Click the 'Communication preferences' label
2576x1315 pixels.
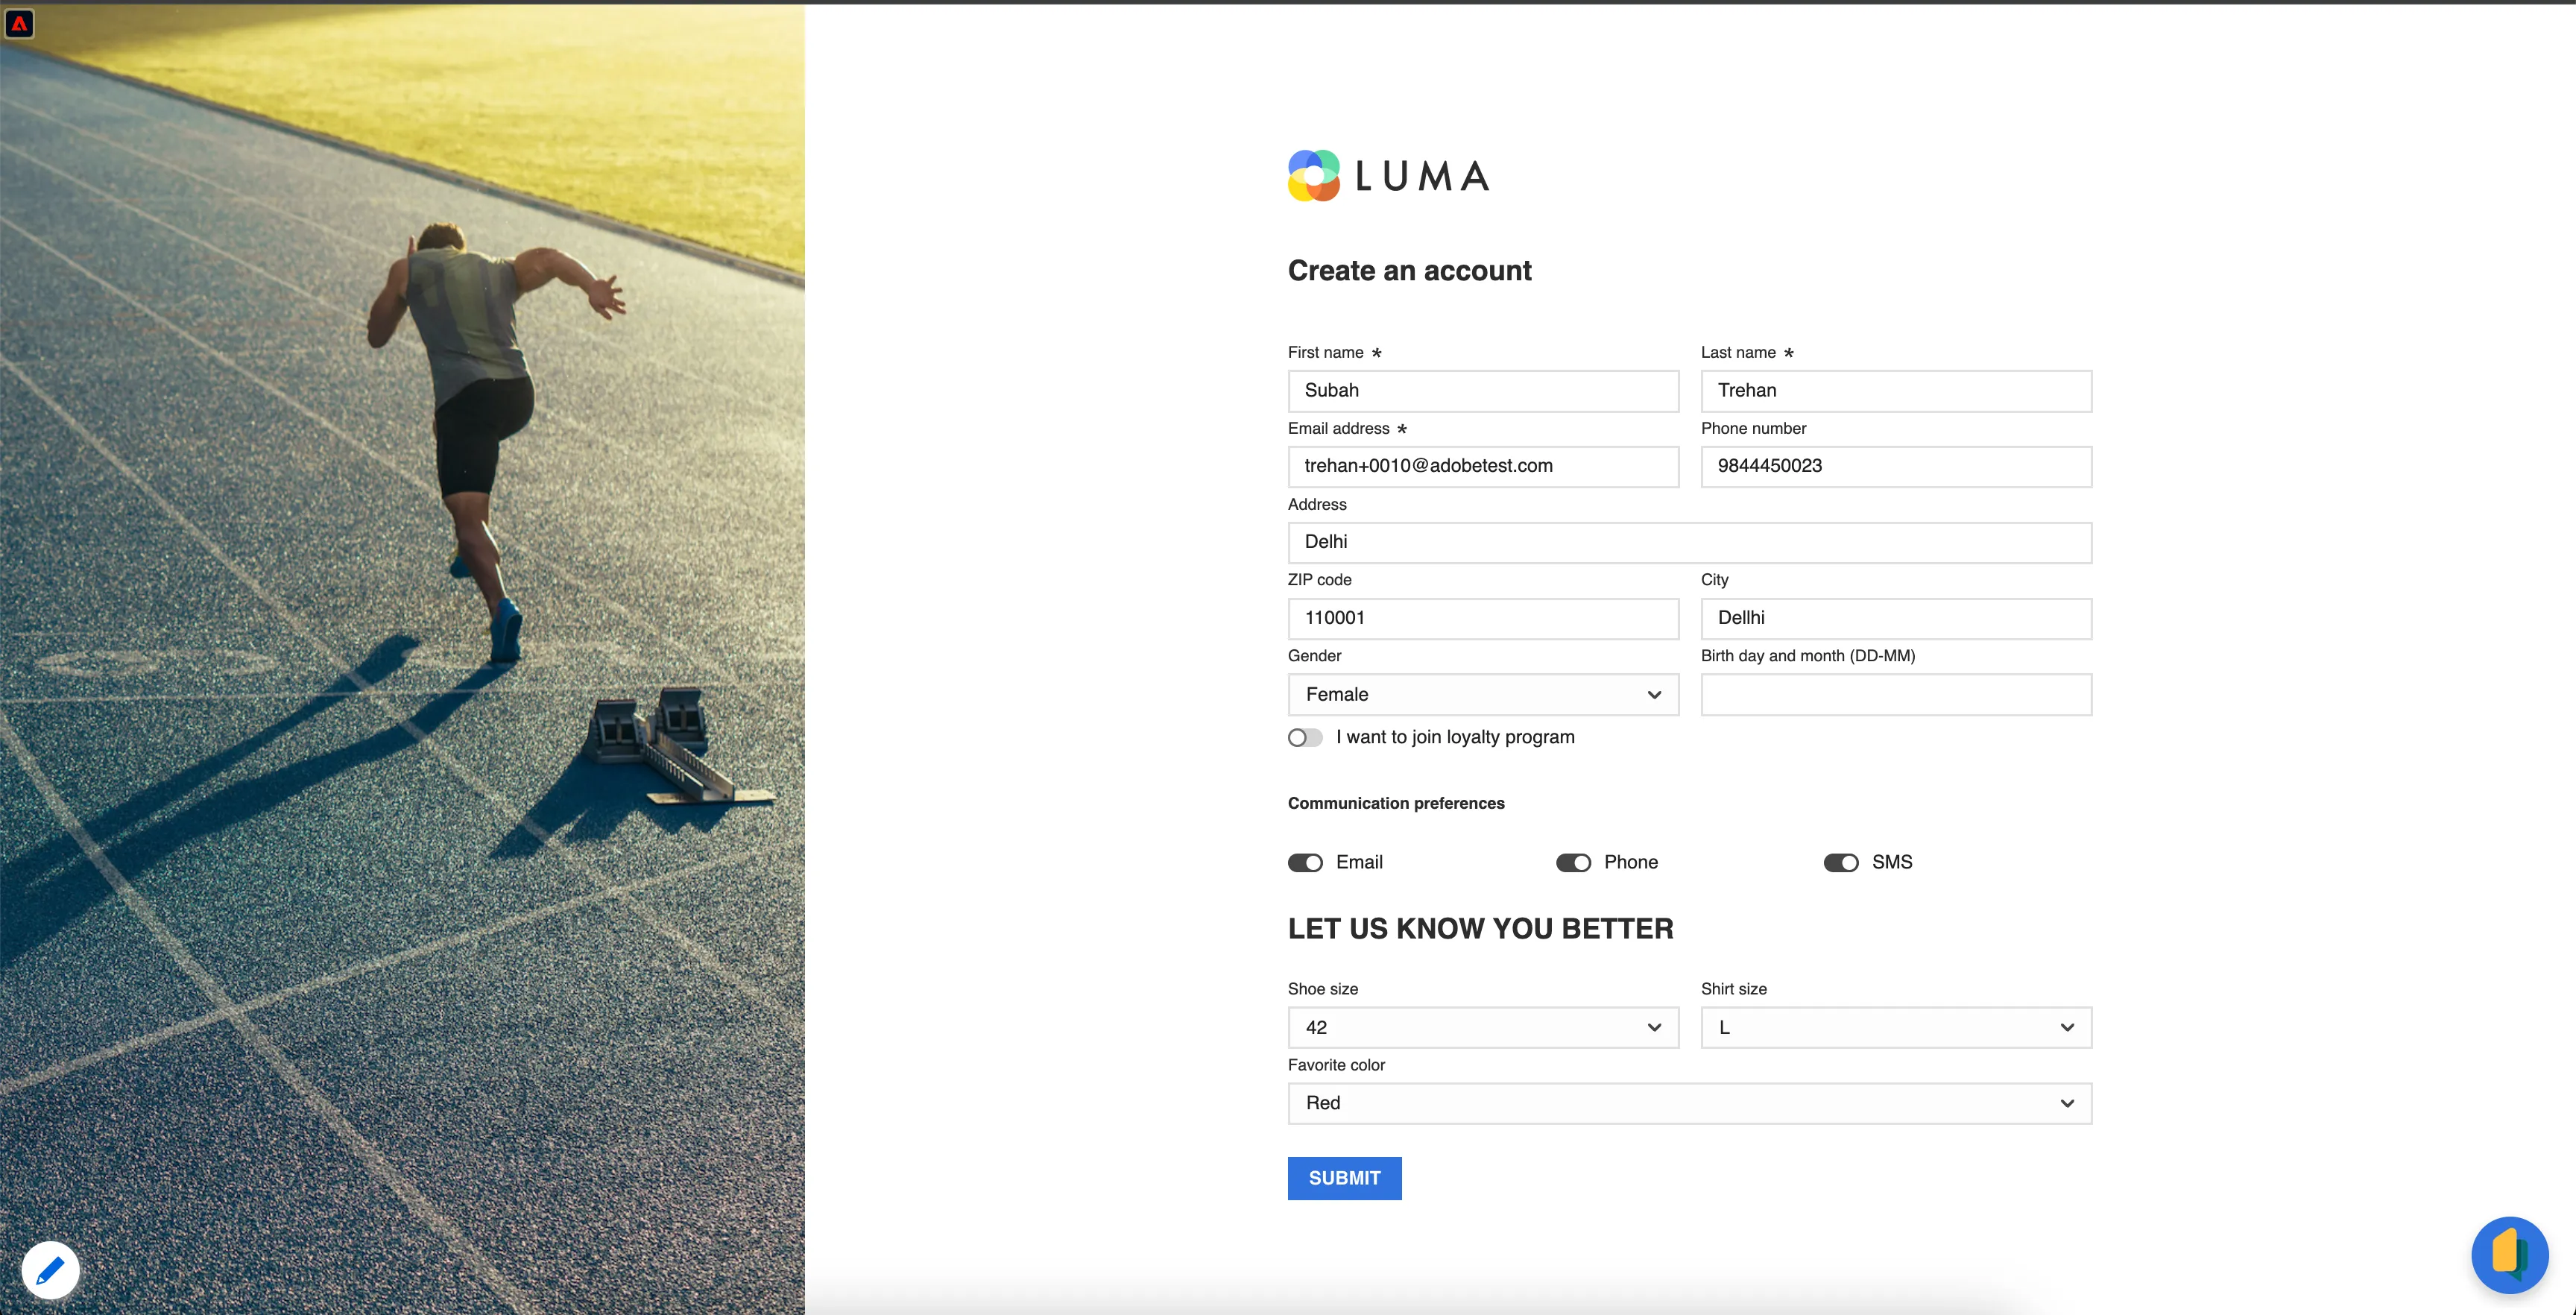(1396, 803)
